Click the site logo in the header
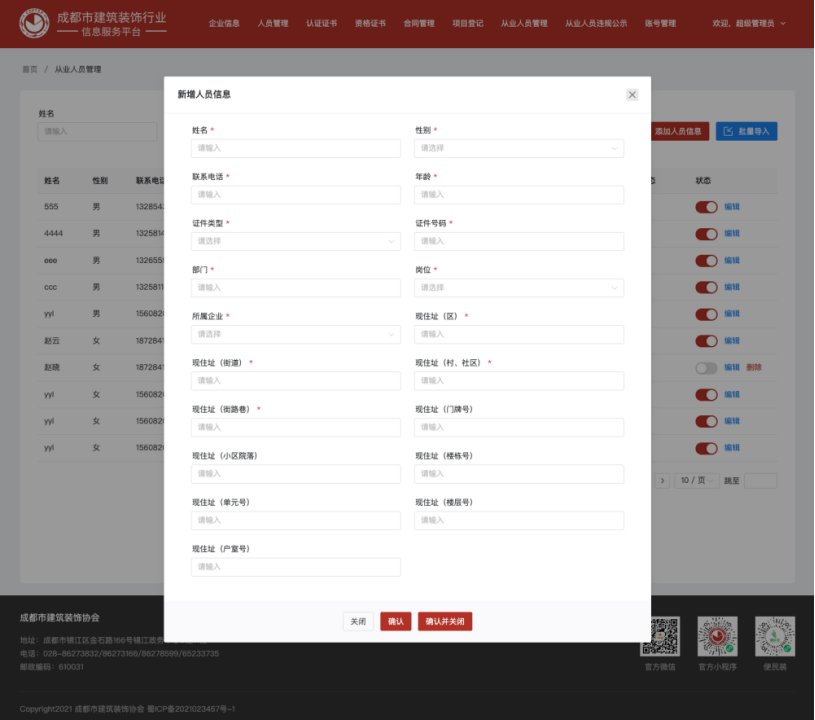The height and width of the screenshot is (720, 815). tap(33, 23)
